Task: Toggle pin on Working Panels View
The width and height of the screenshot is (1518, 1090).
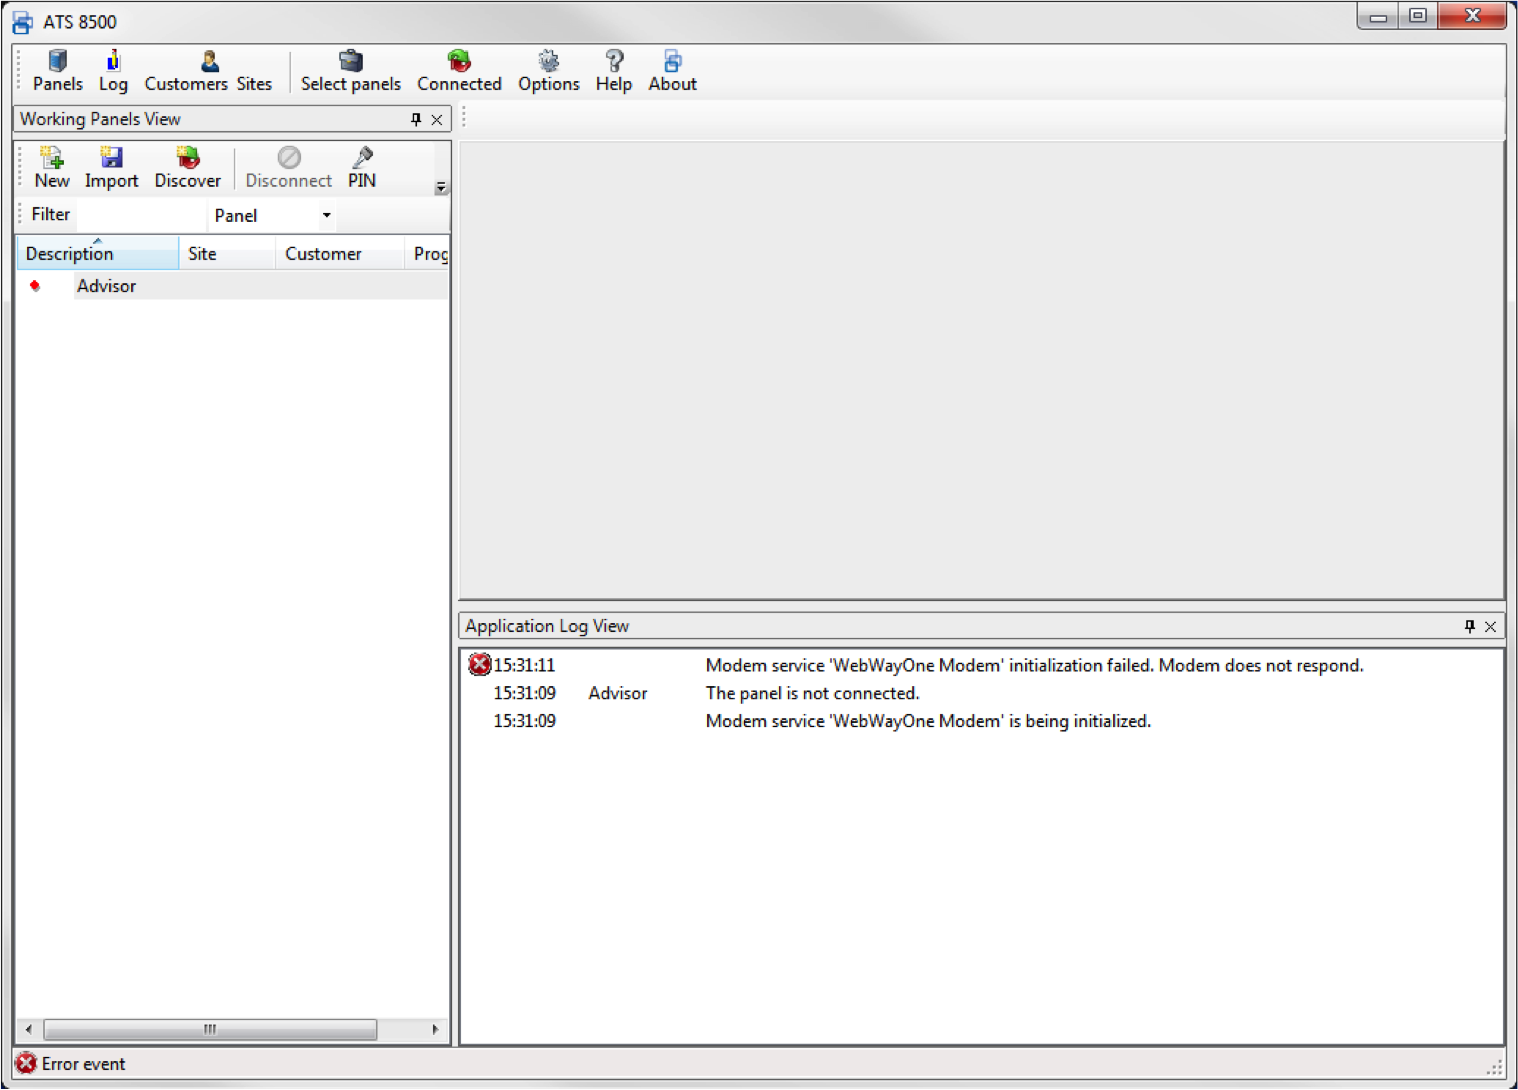Action: 416,120
